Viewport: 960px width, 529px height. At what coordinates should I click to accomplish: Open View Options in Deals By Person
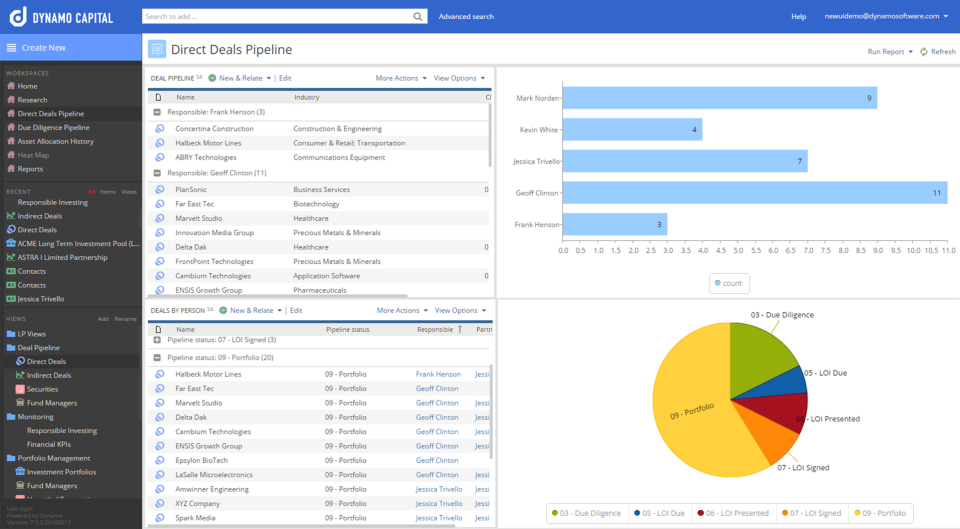click(460, 310)
